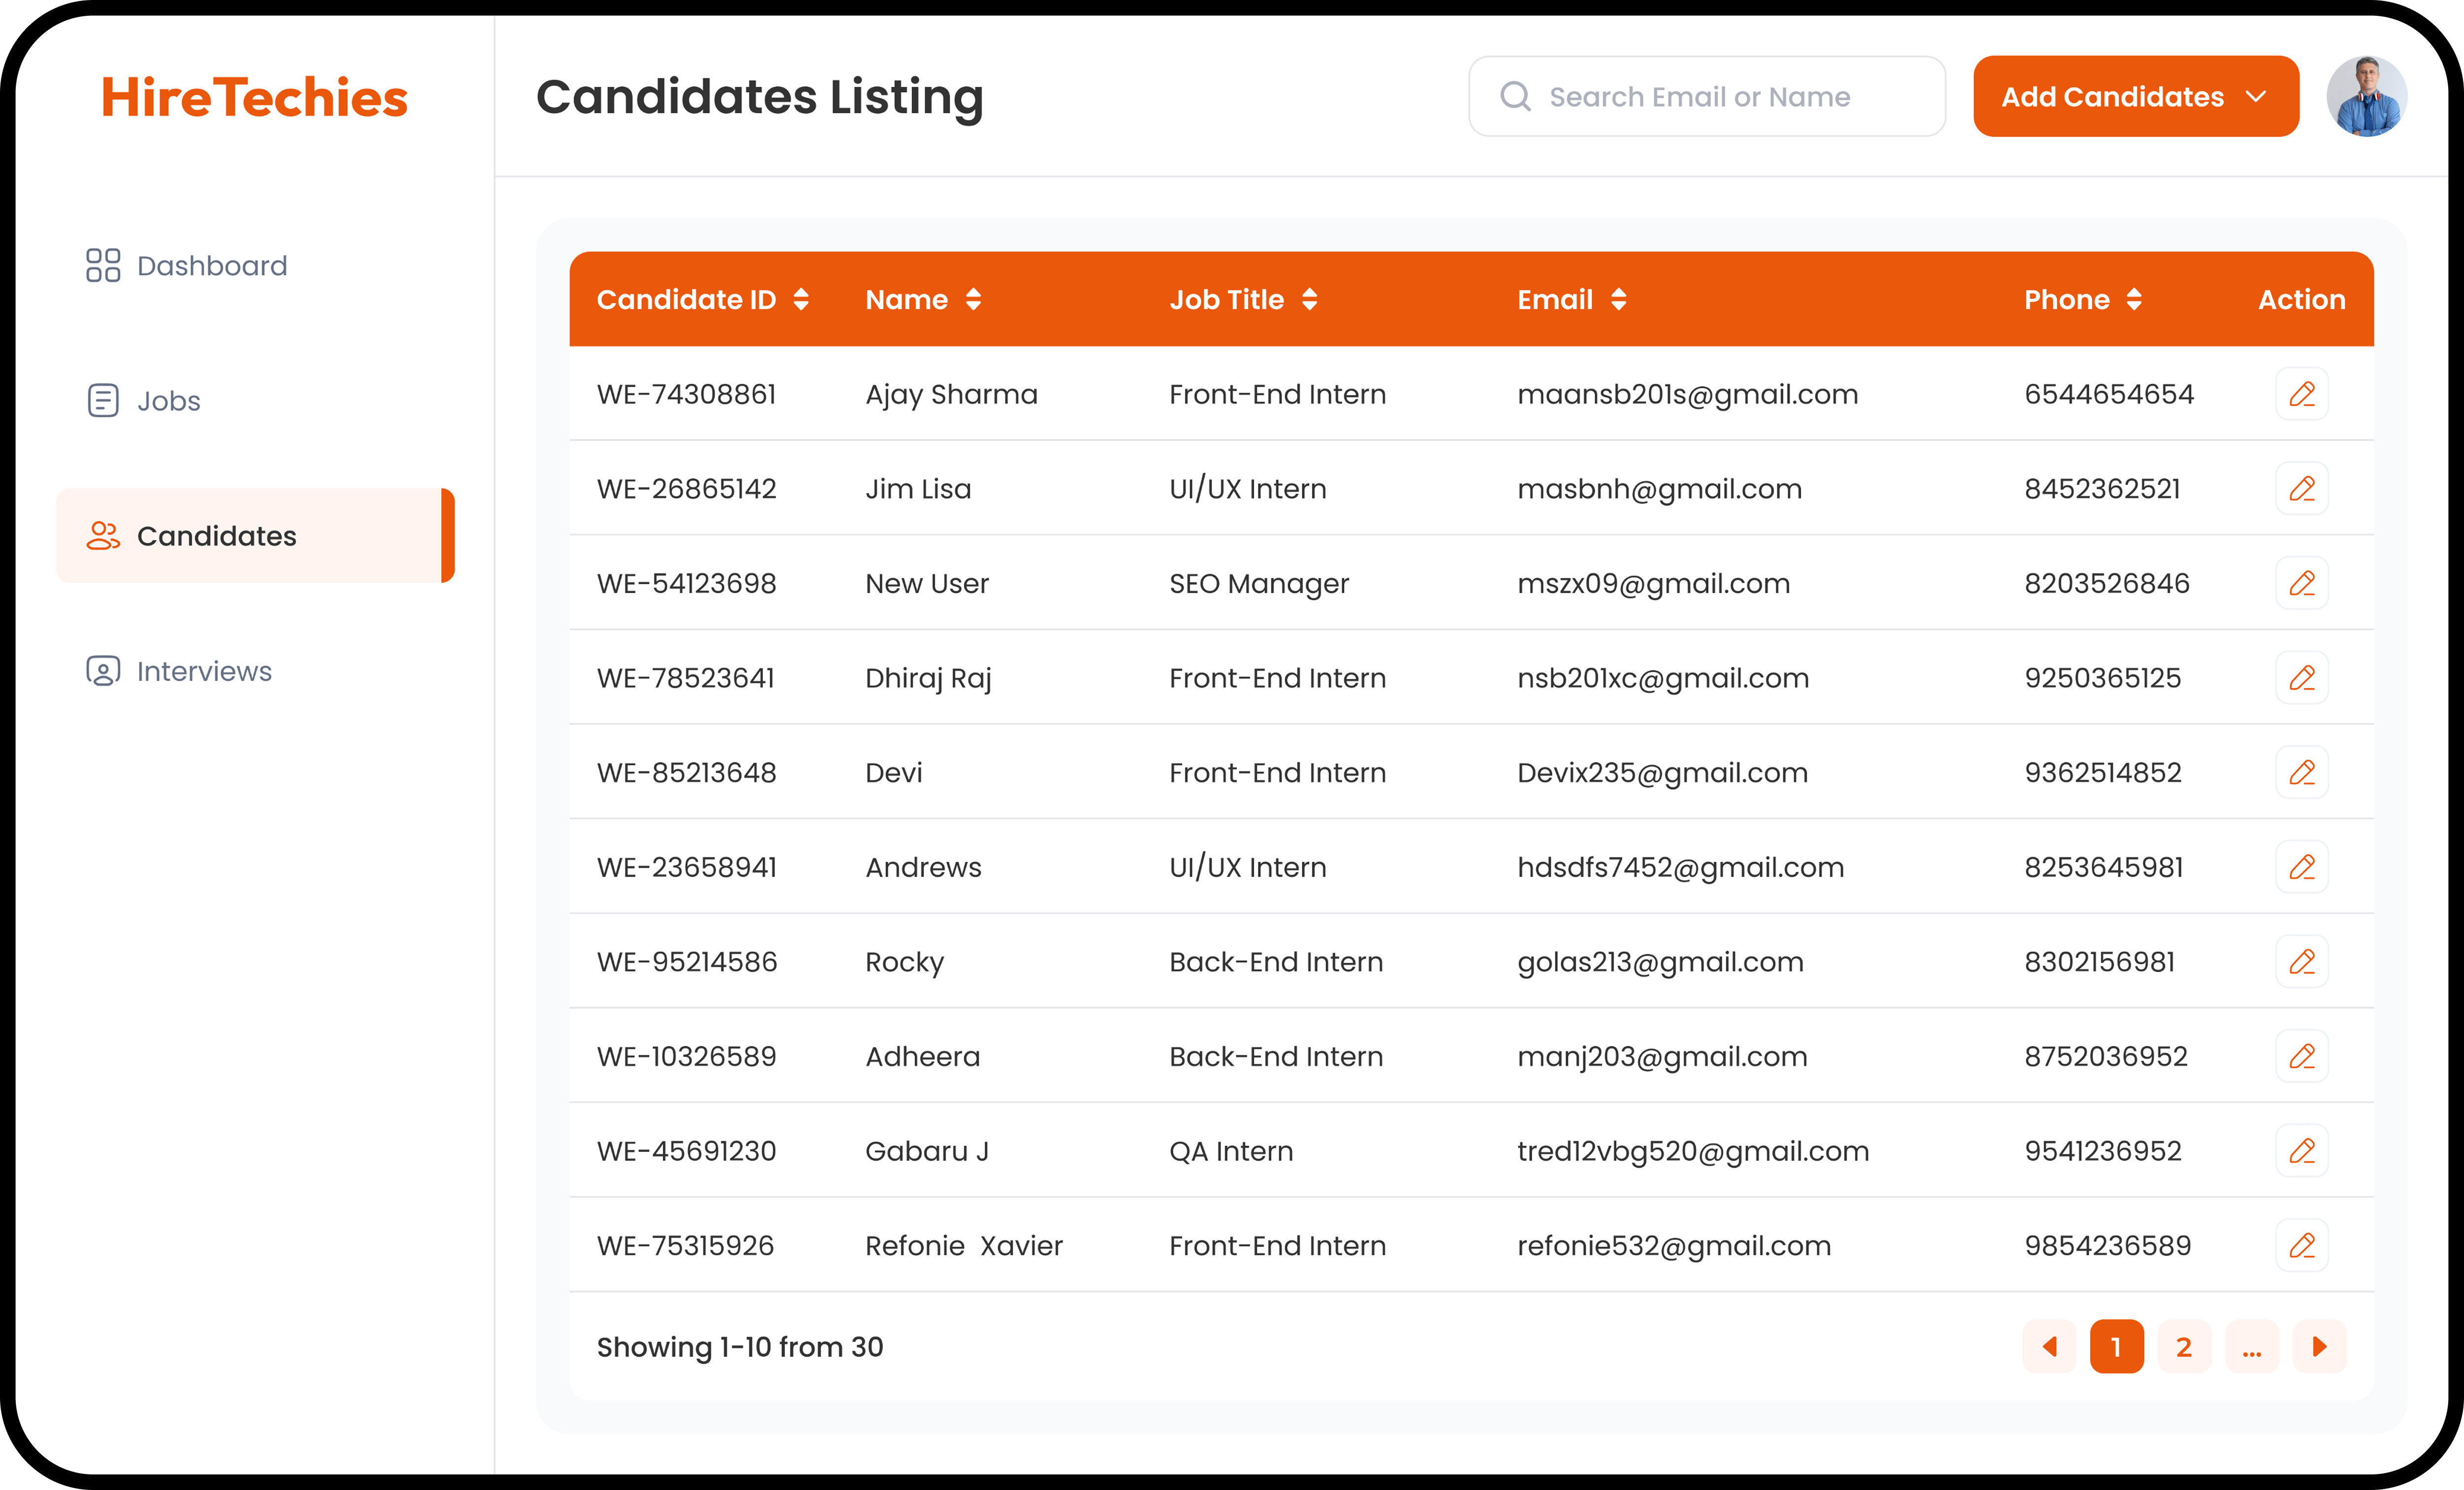
Task: Open edit for Refonie Xavier
Action: (x=2301, y=1245)
